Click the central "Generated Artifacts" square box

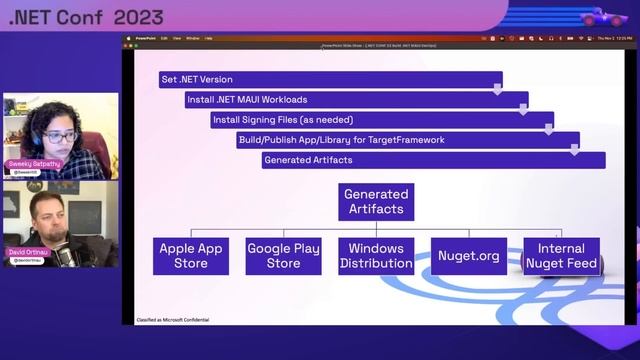pyautogui.click(x=376, y=202)
